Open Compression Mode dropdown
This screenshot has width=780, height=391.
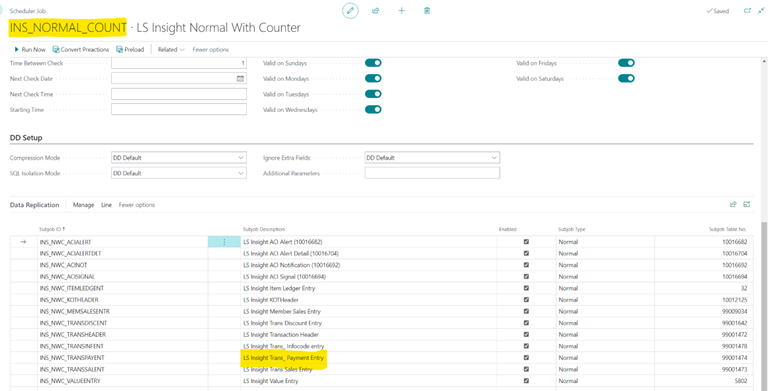click(x=179, y=158)
